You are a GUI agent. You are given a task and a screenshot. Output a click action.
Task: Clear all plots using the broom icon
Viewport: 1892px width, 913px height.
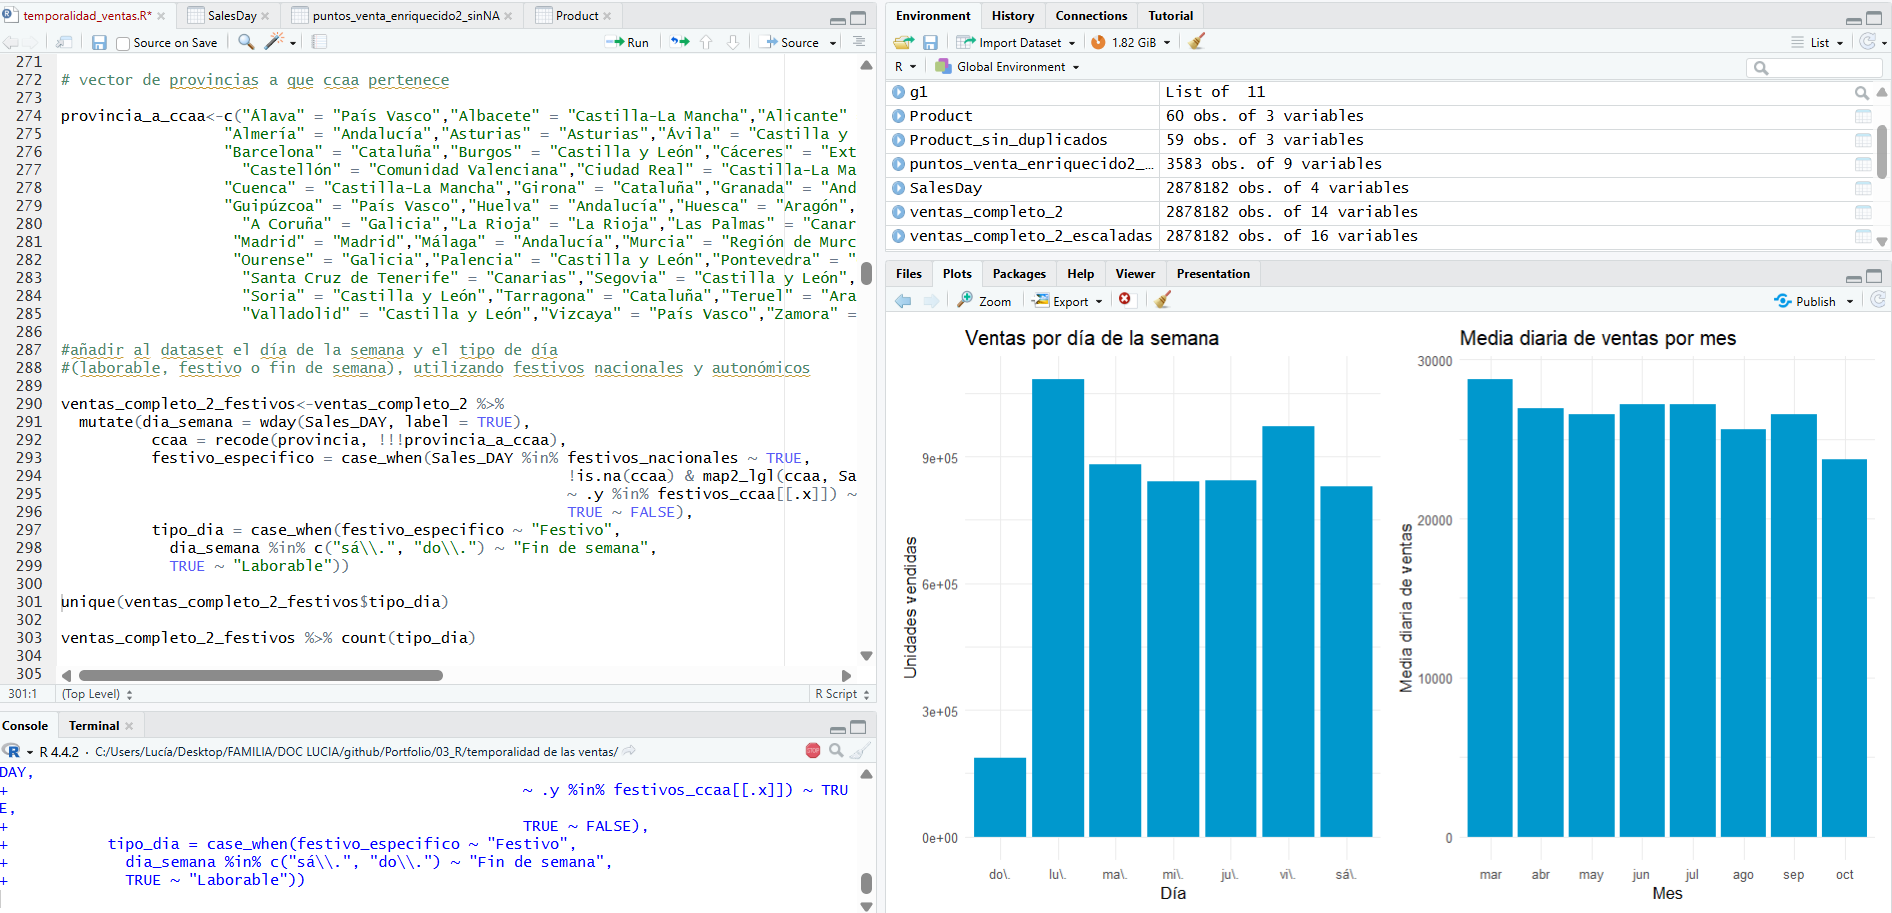pos(1162,300)
